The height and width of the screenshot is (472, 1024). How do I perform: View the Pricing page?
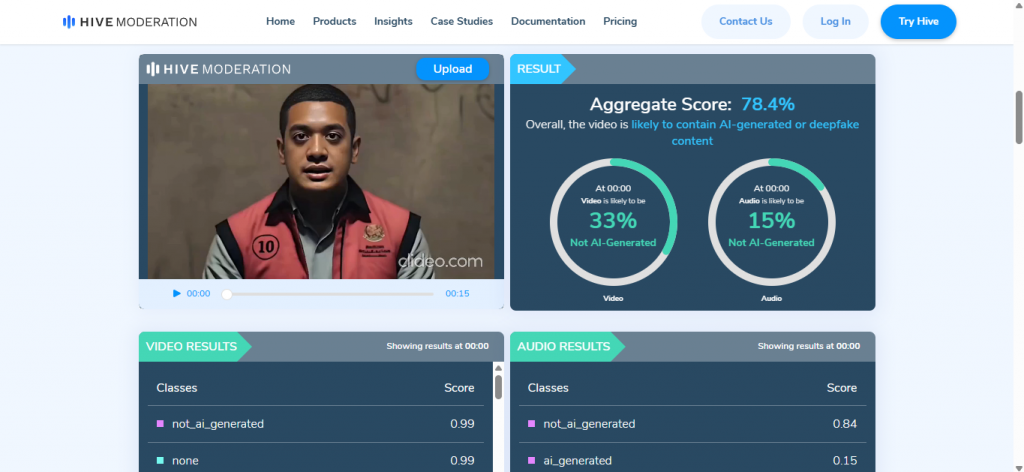620,21
